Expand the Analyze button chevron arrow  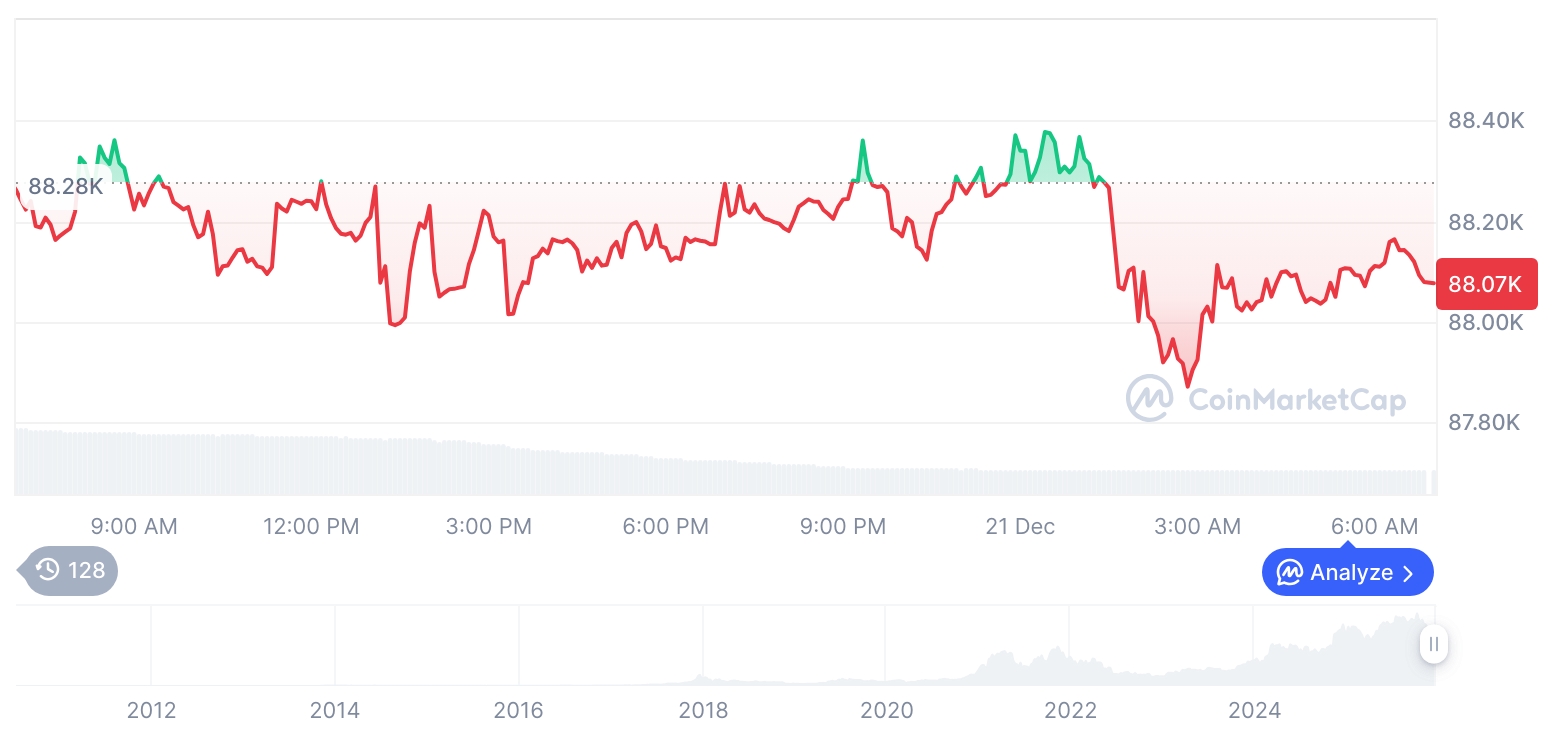1409,573
